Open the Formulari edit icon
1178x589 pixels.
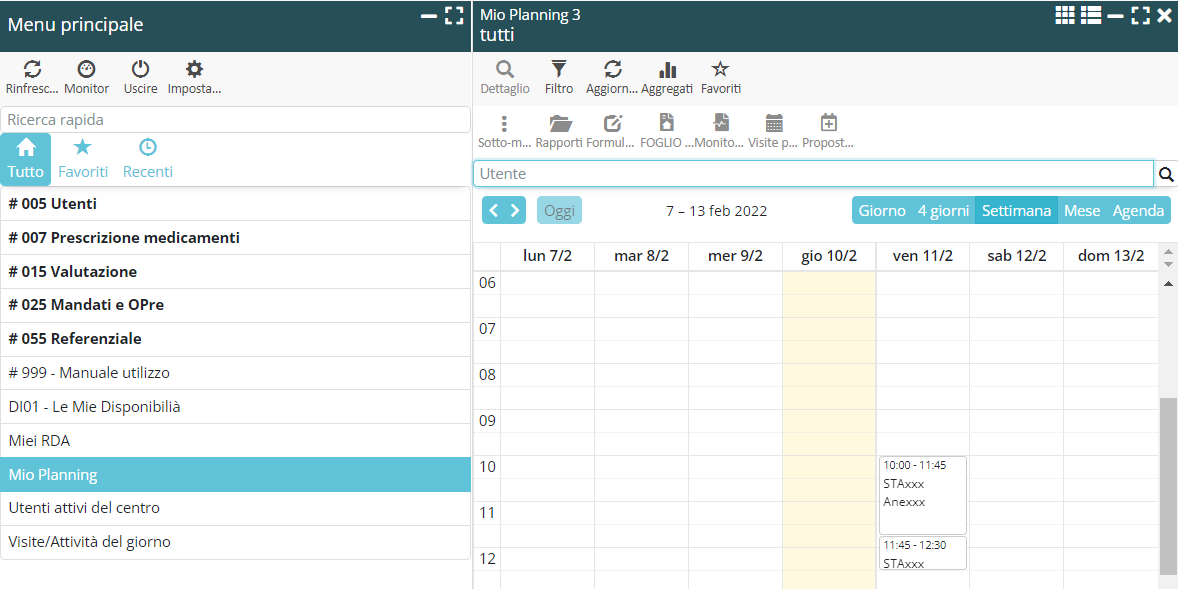click(x=612, y=124)
